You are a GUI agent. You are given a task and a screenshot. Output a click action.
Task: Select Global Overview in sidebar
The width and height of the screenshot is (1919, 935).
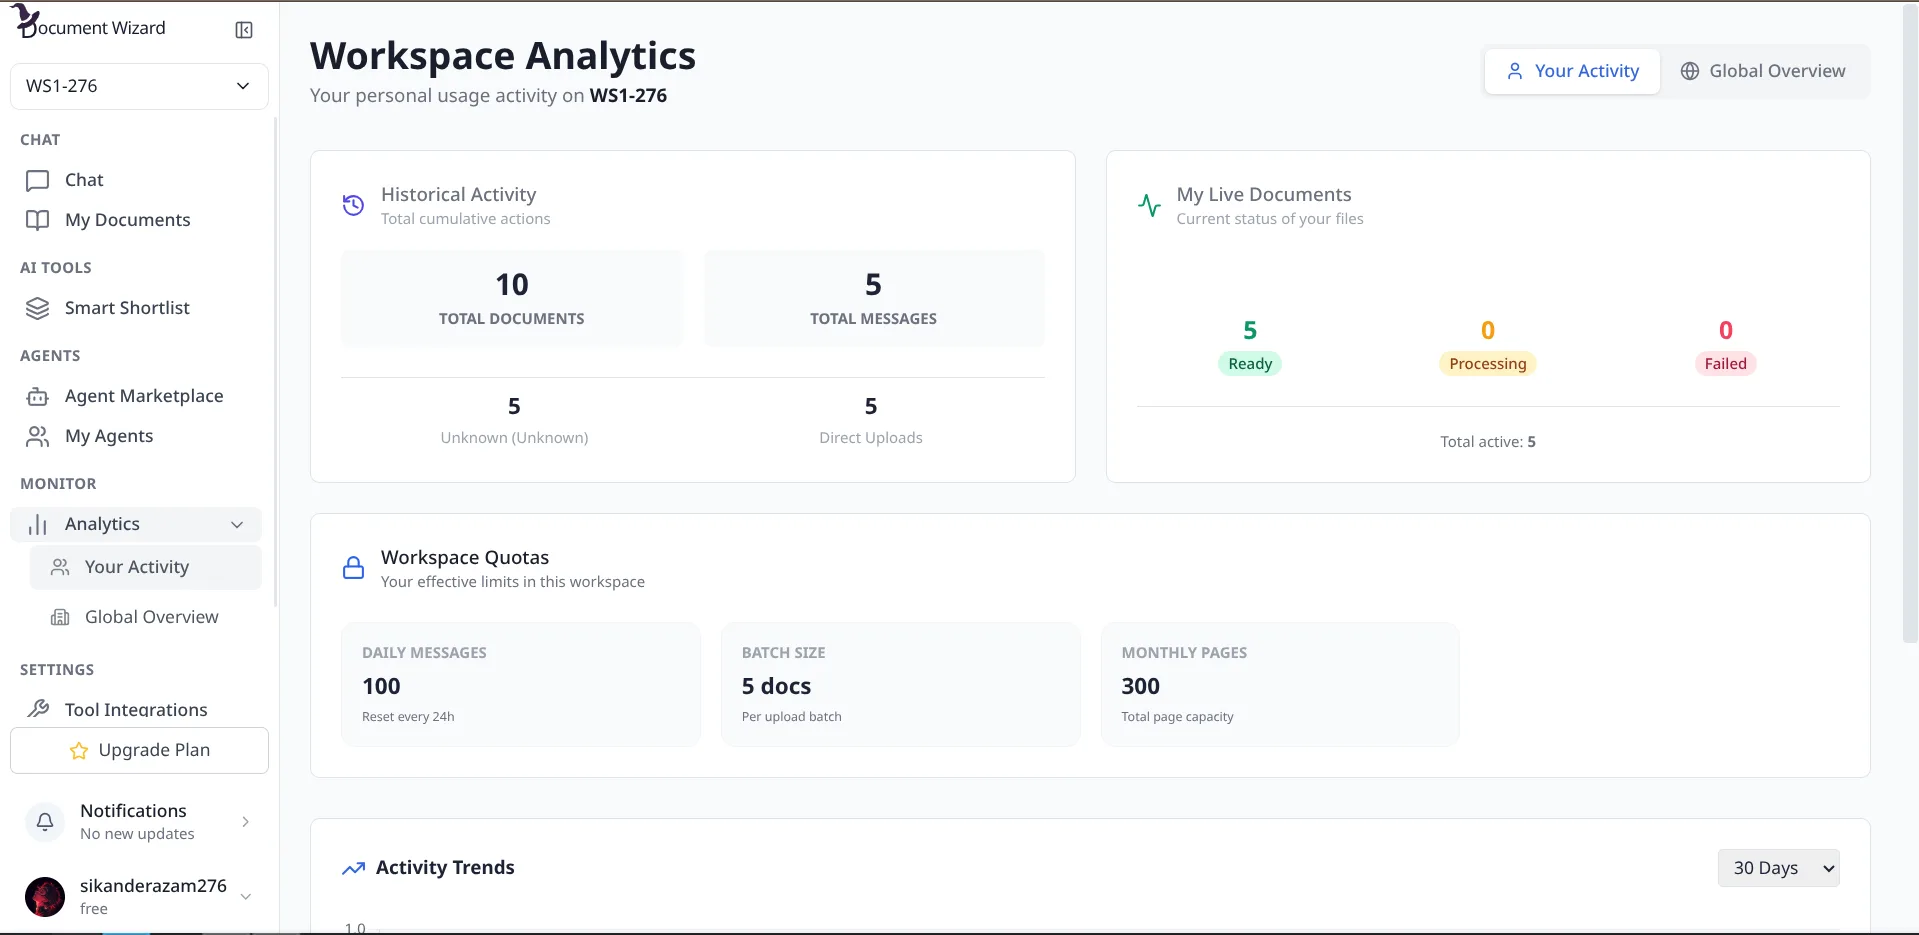click(x=146, y=617)
